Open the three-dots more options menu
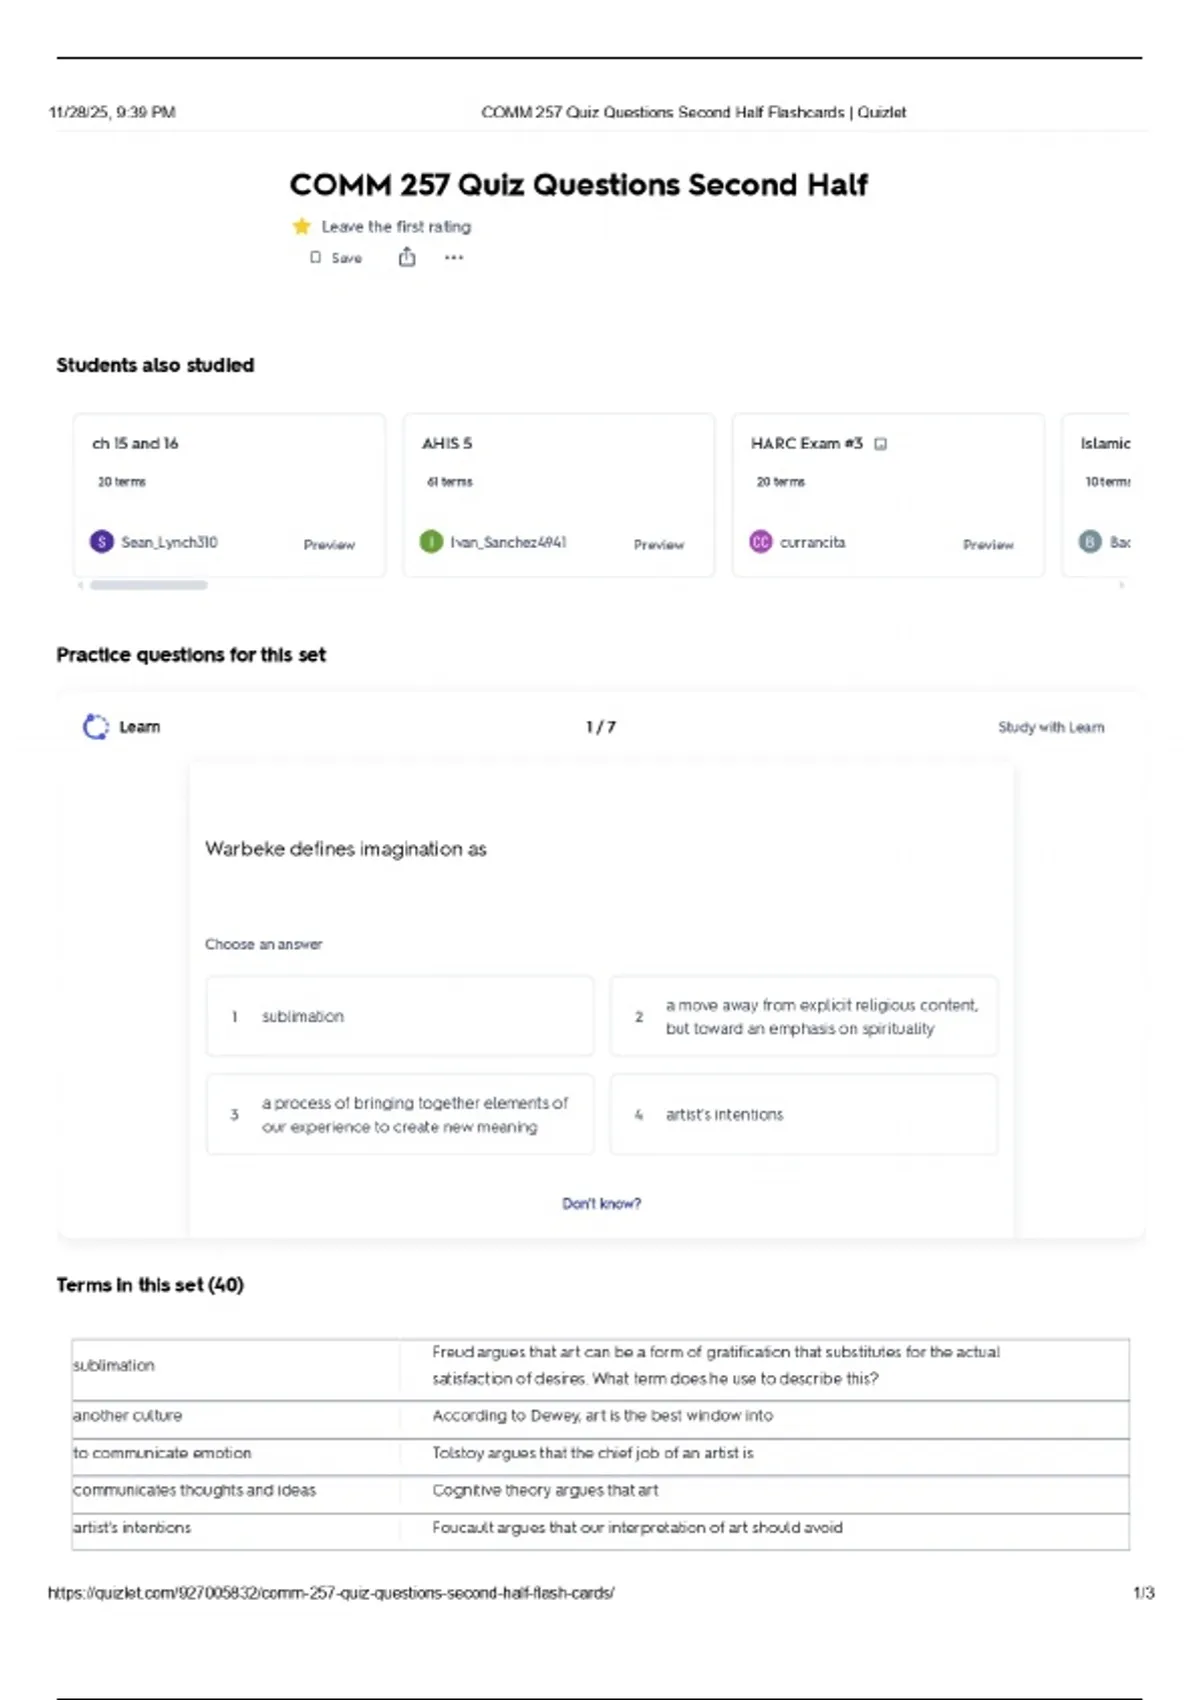1200x1700 pixels. click(454, 258)
